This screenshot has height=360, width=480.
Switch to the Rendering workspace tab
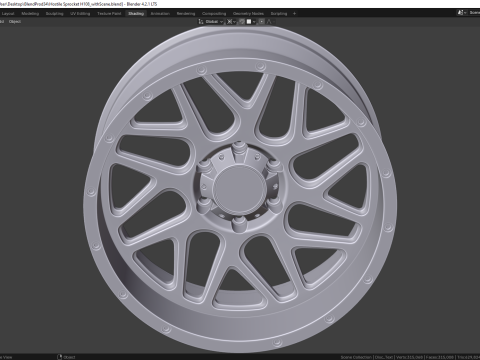pos(186,14)
